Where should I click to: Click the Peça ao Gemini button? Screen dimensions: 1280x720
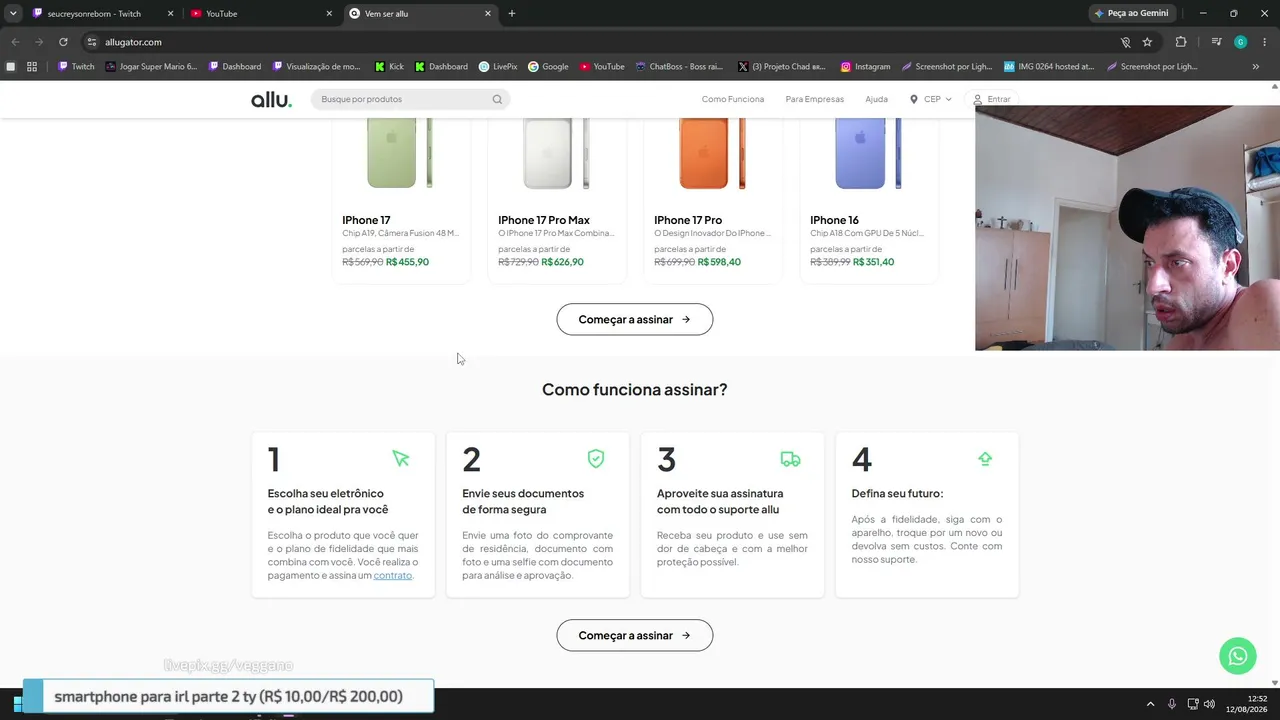1132,14
